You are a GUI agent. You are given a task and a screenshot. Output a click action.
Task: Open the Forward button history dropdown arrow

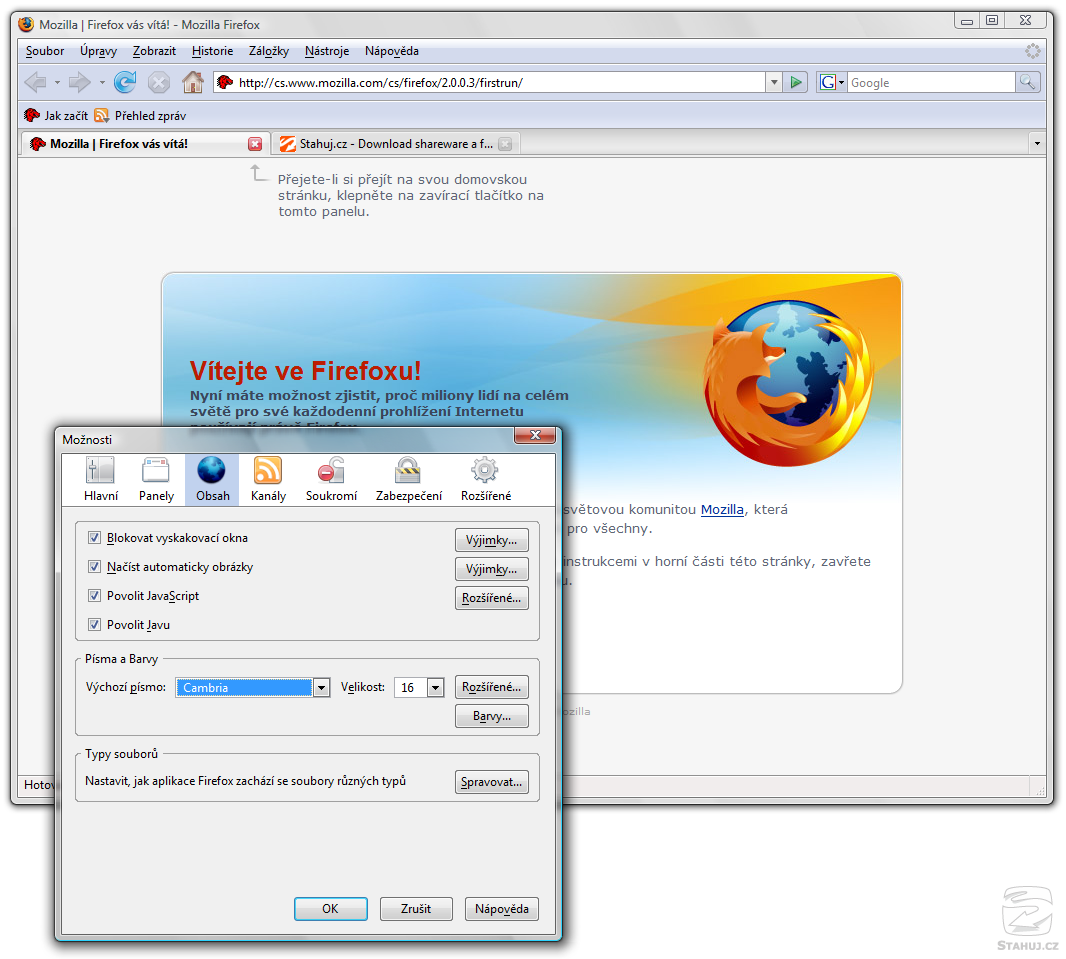coord(102,83)
